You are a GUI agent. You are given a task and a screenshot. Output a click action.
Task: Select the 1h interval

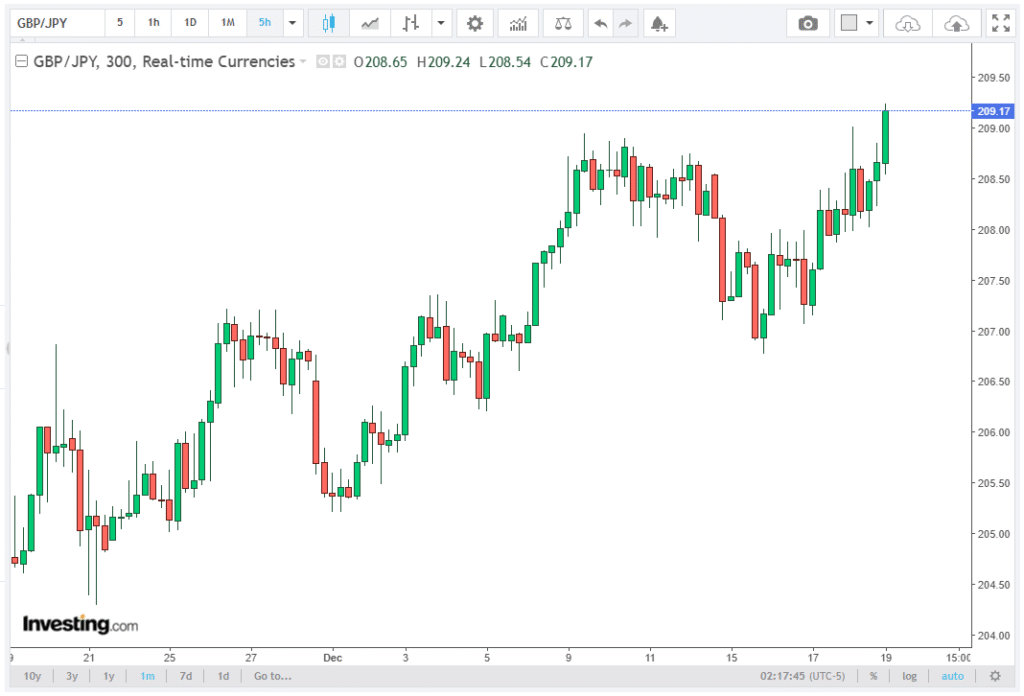pyautogui.click(x=153, y=23)
